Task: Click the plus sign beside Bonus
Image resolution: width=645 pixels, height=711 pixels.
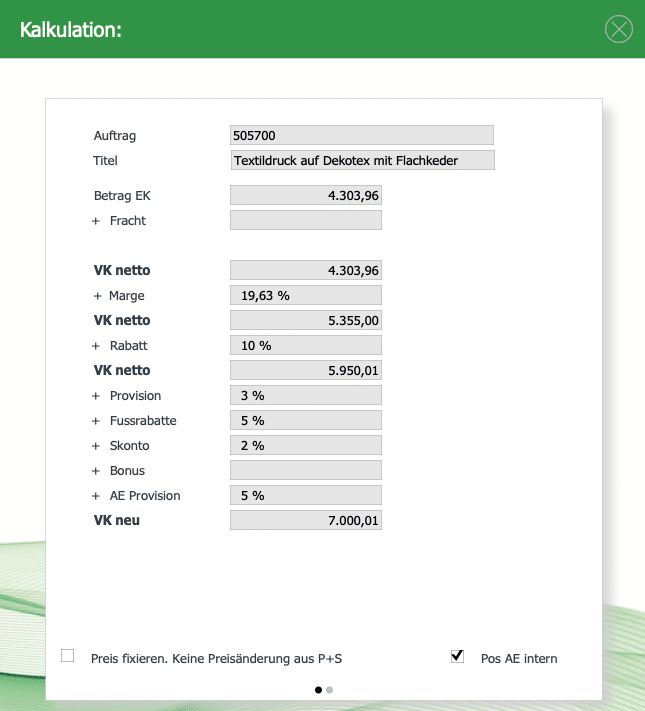Action: (x=96, y=471)
